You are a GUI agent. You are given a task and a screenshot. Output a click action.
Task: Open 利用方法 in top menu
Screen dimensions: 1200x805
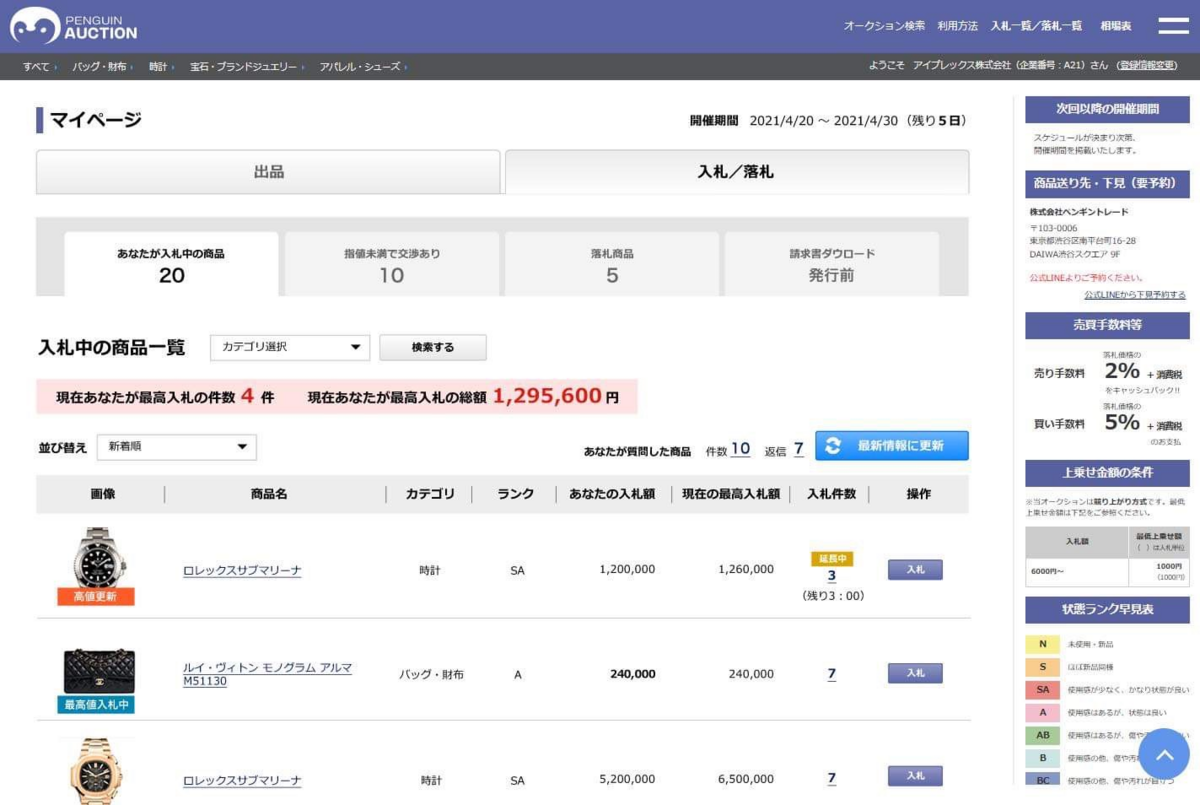tap(957, 26)
